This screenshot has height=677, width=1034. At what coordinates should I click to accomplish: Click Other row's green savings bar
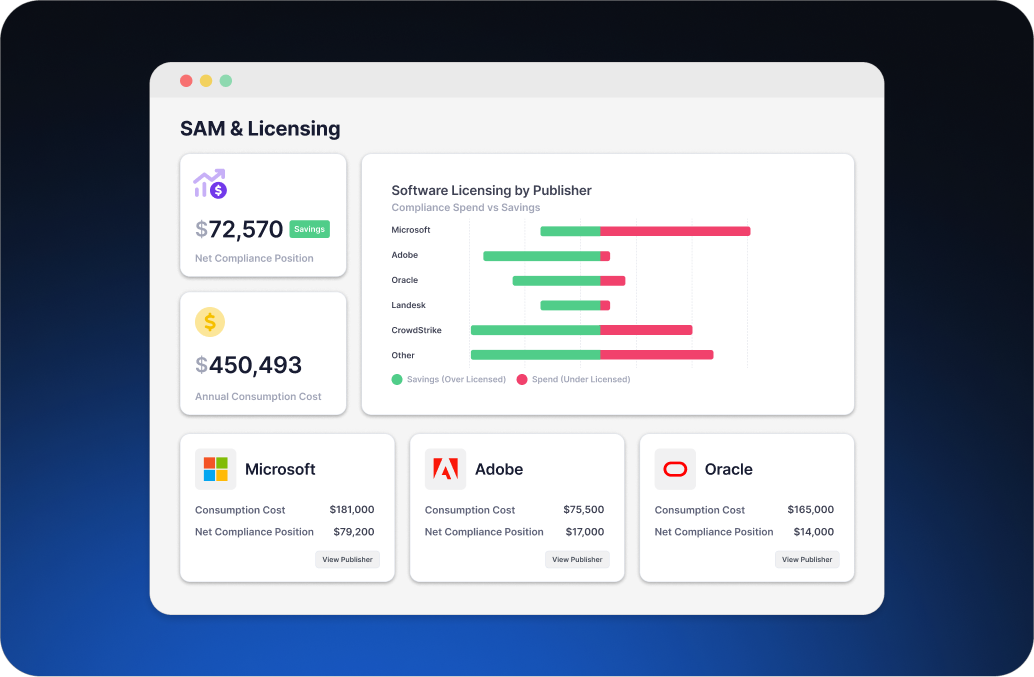535,355
